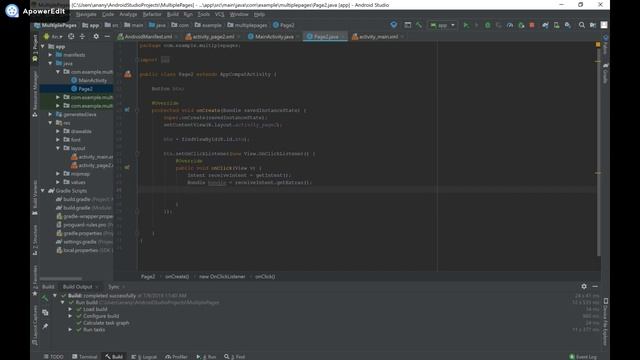The width and height of the screenshot is (640, 360).
Task: Run the app with the green play icon
Action: [x=466, y=25]
